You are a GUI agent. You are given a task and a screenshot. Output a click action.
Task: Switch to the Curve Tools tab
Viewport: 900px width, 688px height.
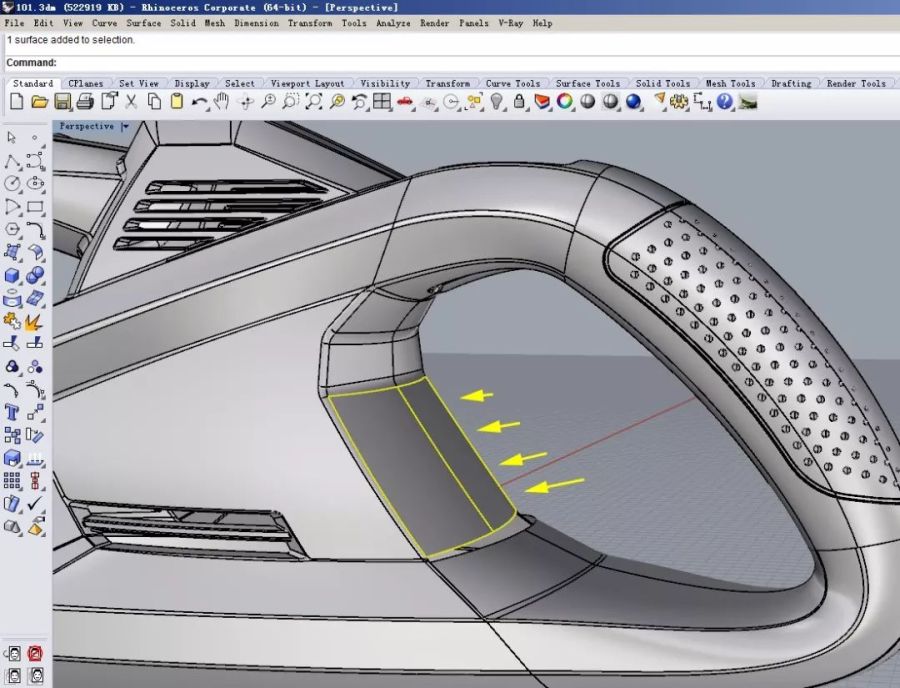[x=513, y=84]
